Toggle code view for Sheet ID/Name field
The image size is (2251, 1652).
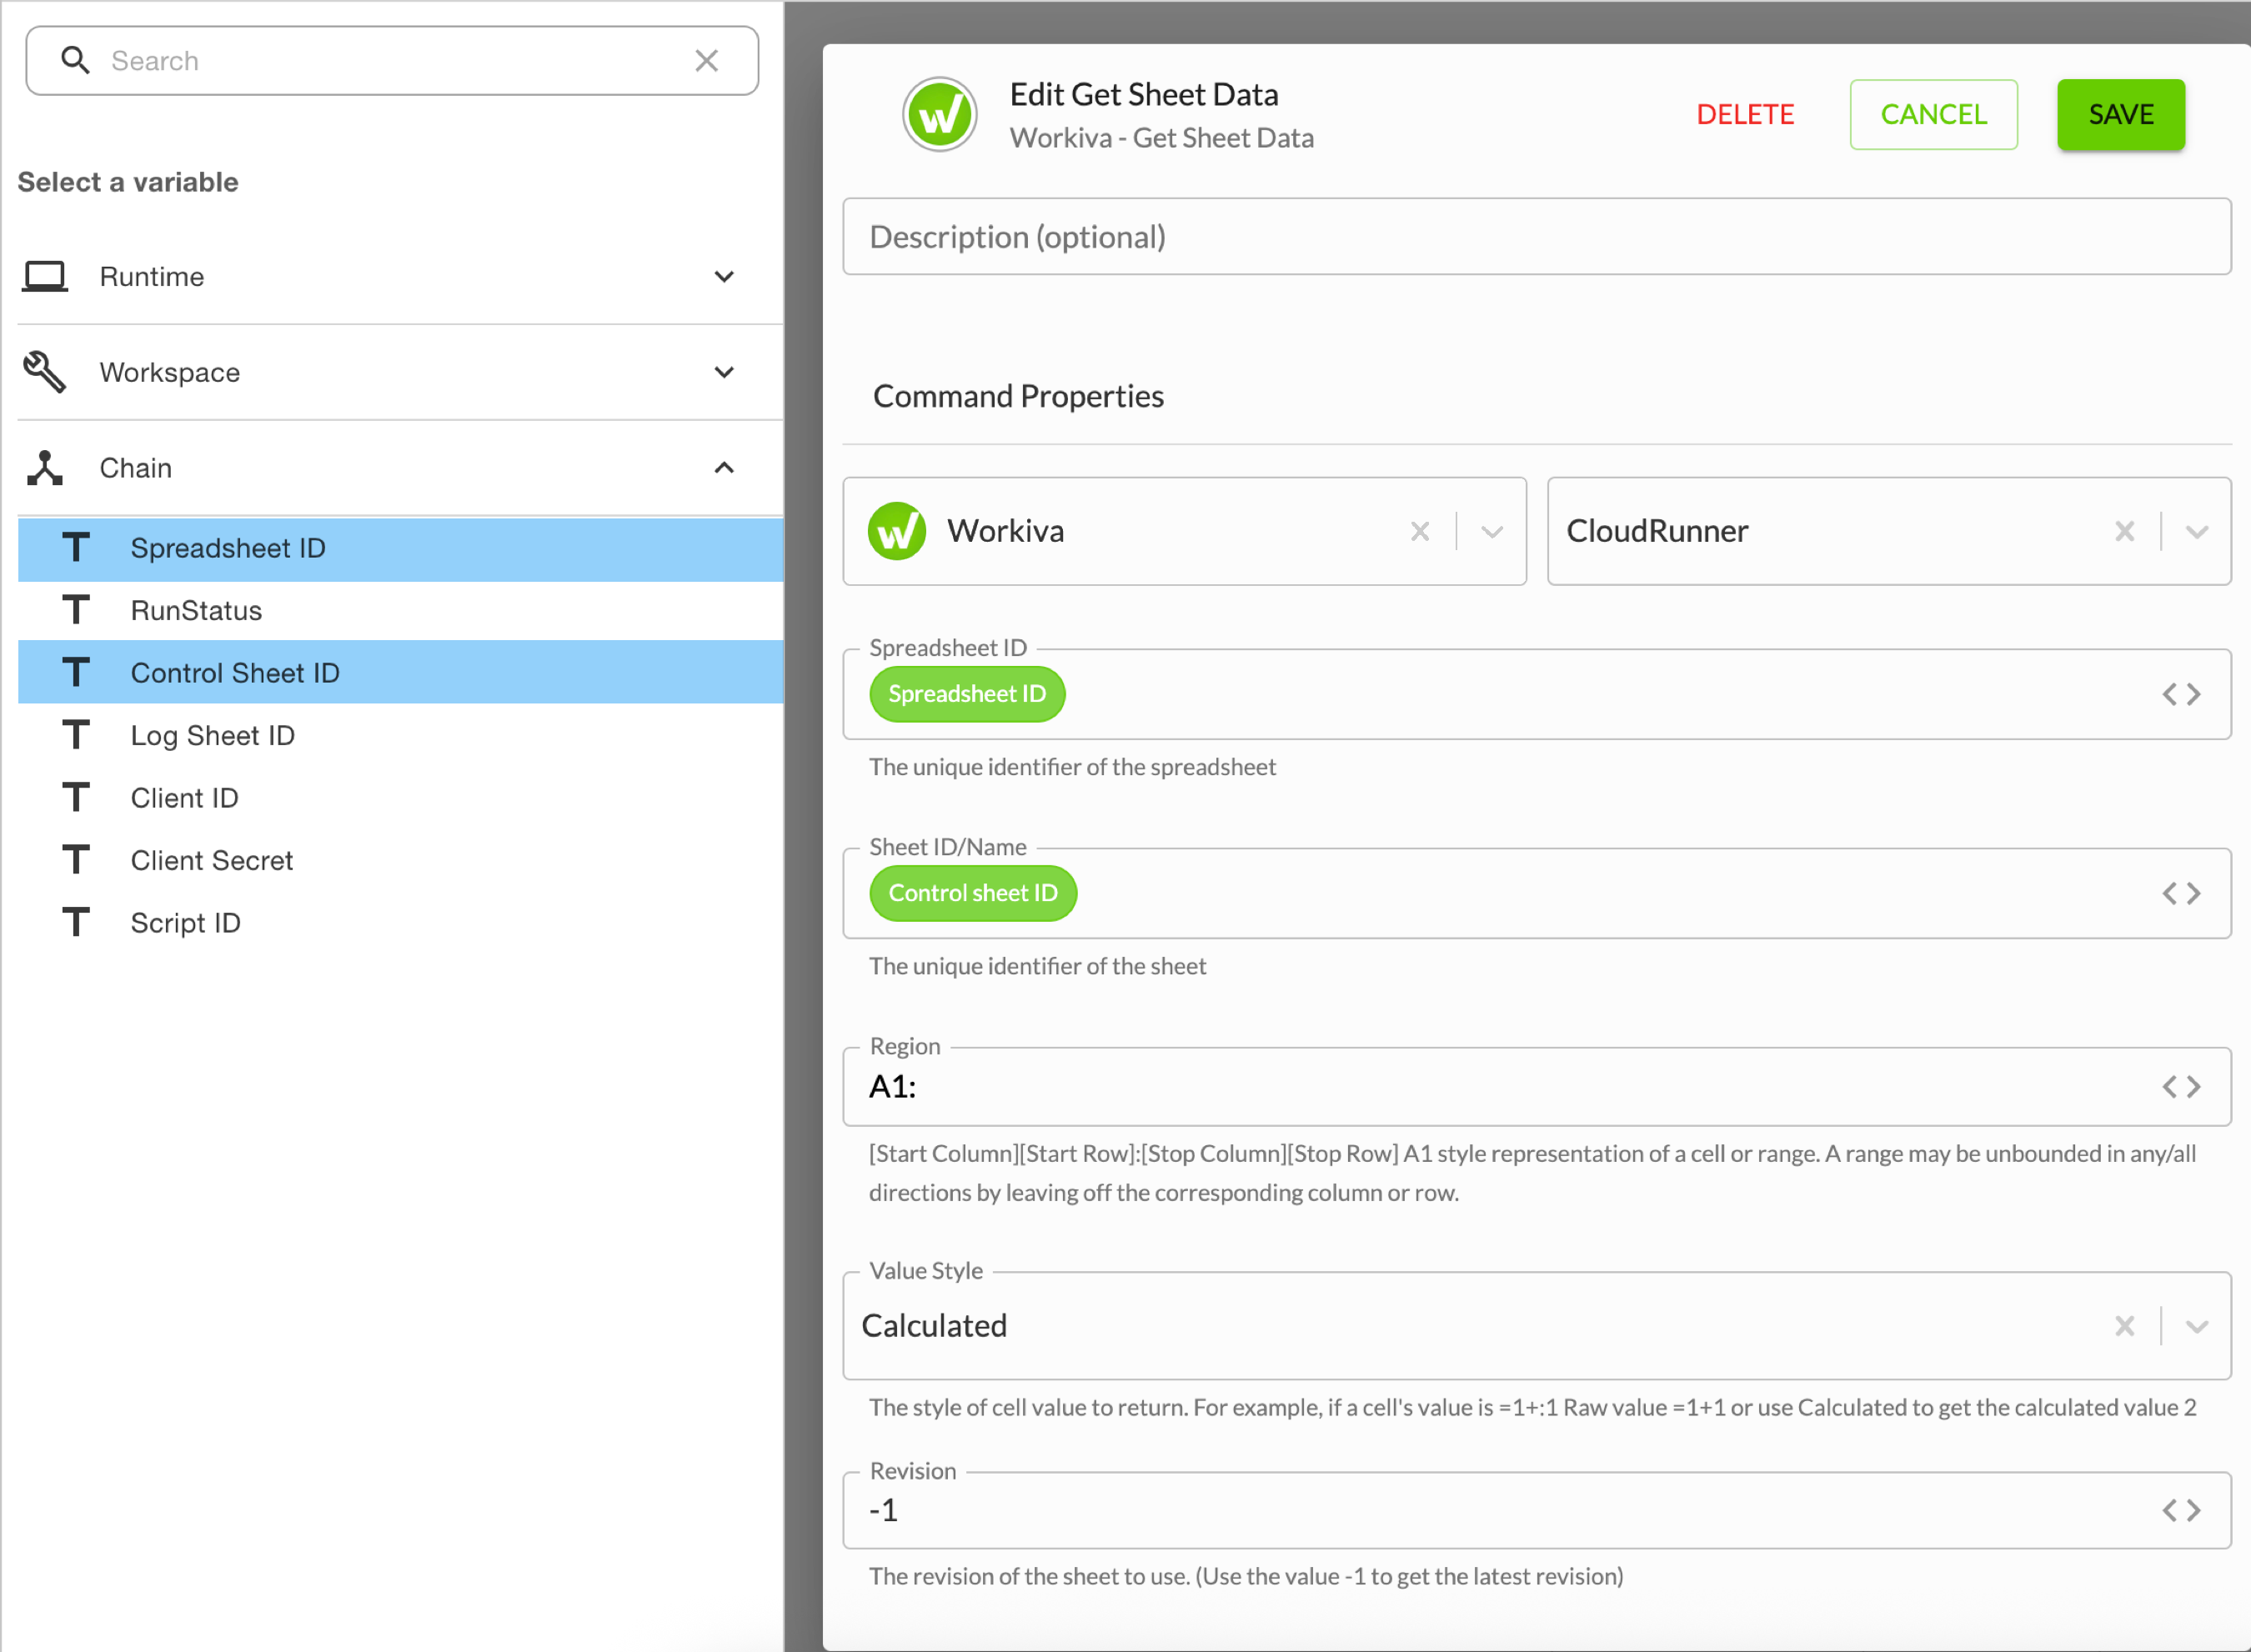click(x=2181, y=893)
